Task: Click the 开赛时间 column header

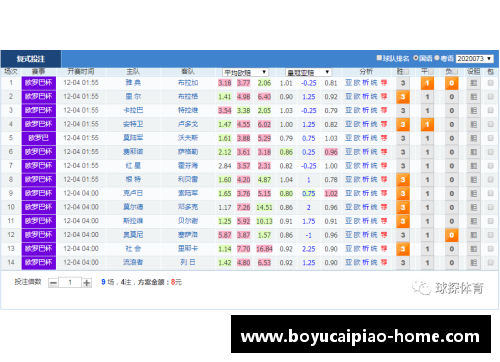Action: [81, 72]
